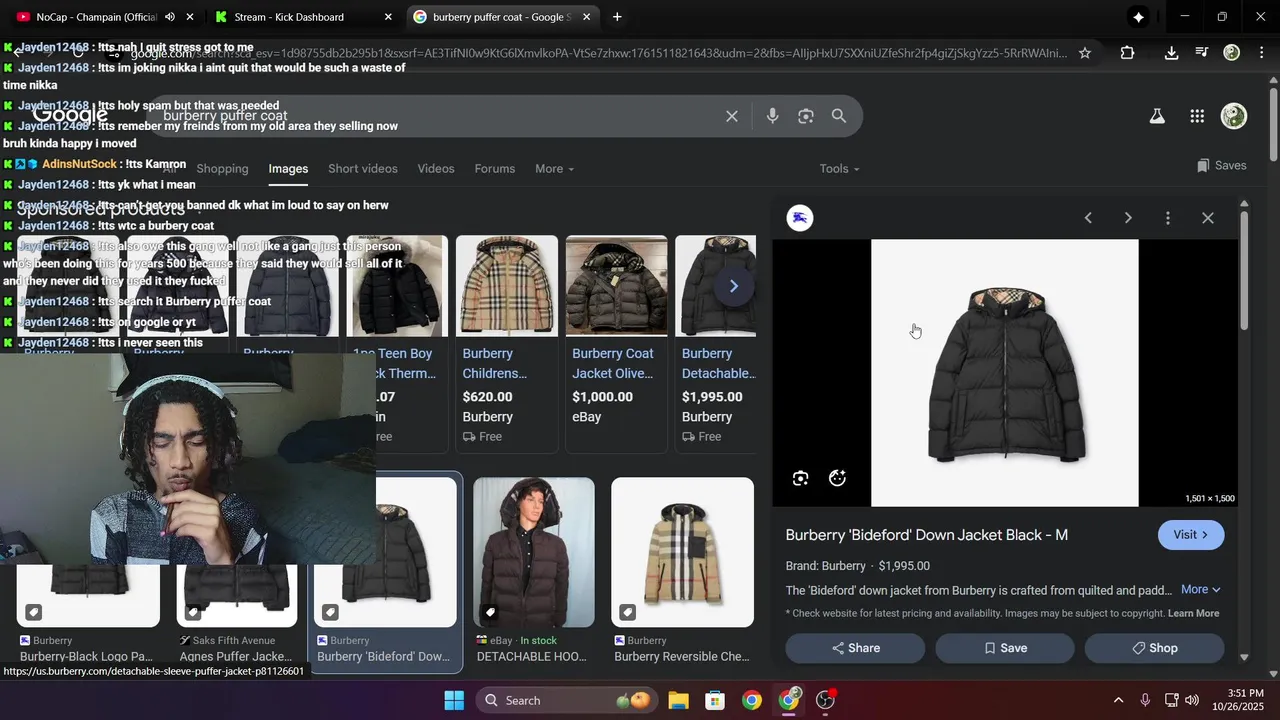Close the Kick Dashboard tab

coord(388,17)
